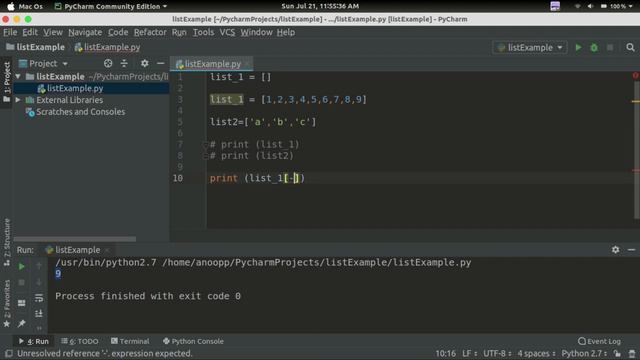This screenshot has width=640, height=360.
Task: Open the Edit menu
Action: [x=30, y=32]
